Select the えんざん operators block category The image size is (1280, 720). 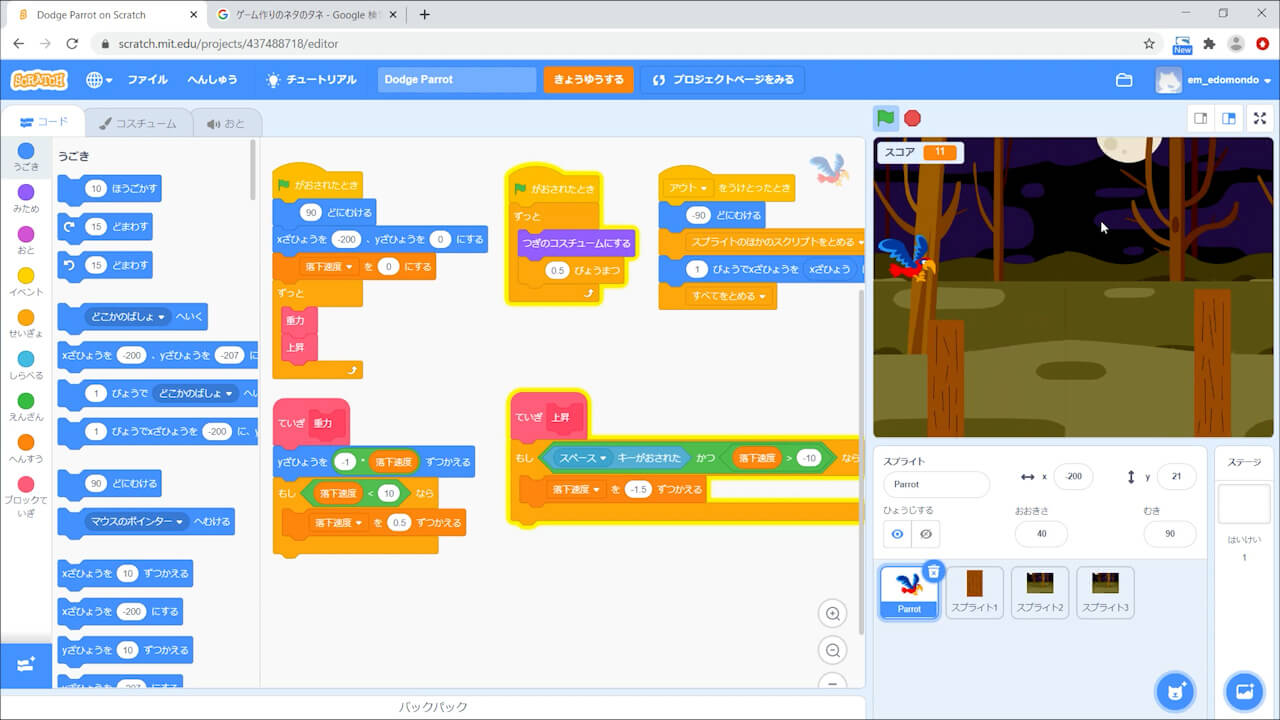[26, 407]
